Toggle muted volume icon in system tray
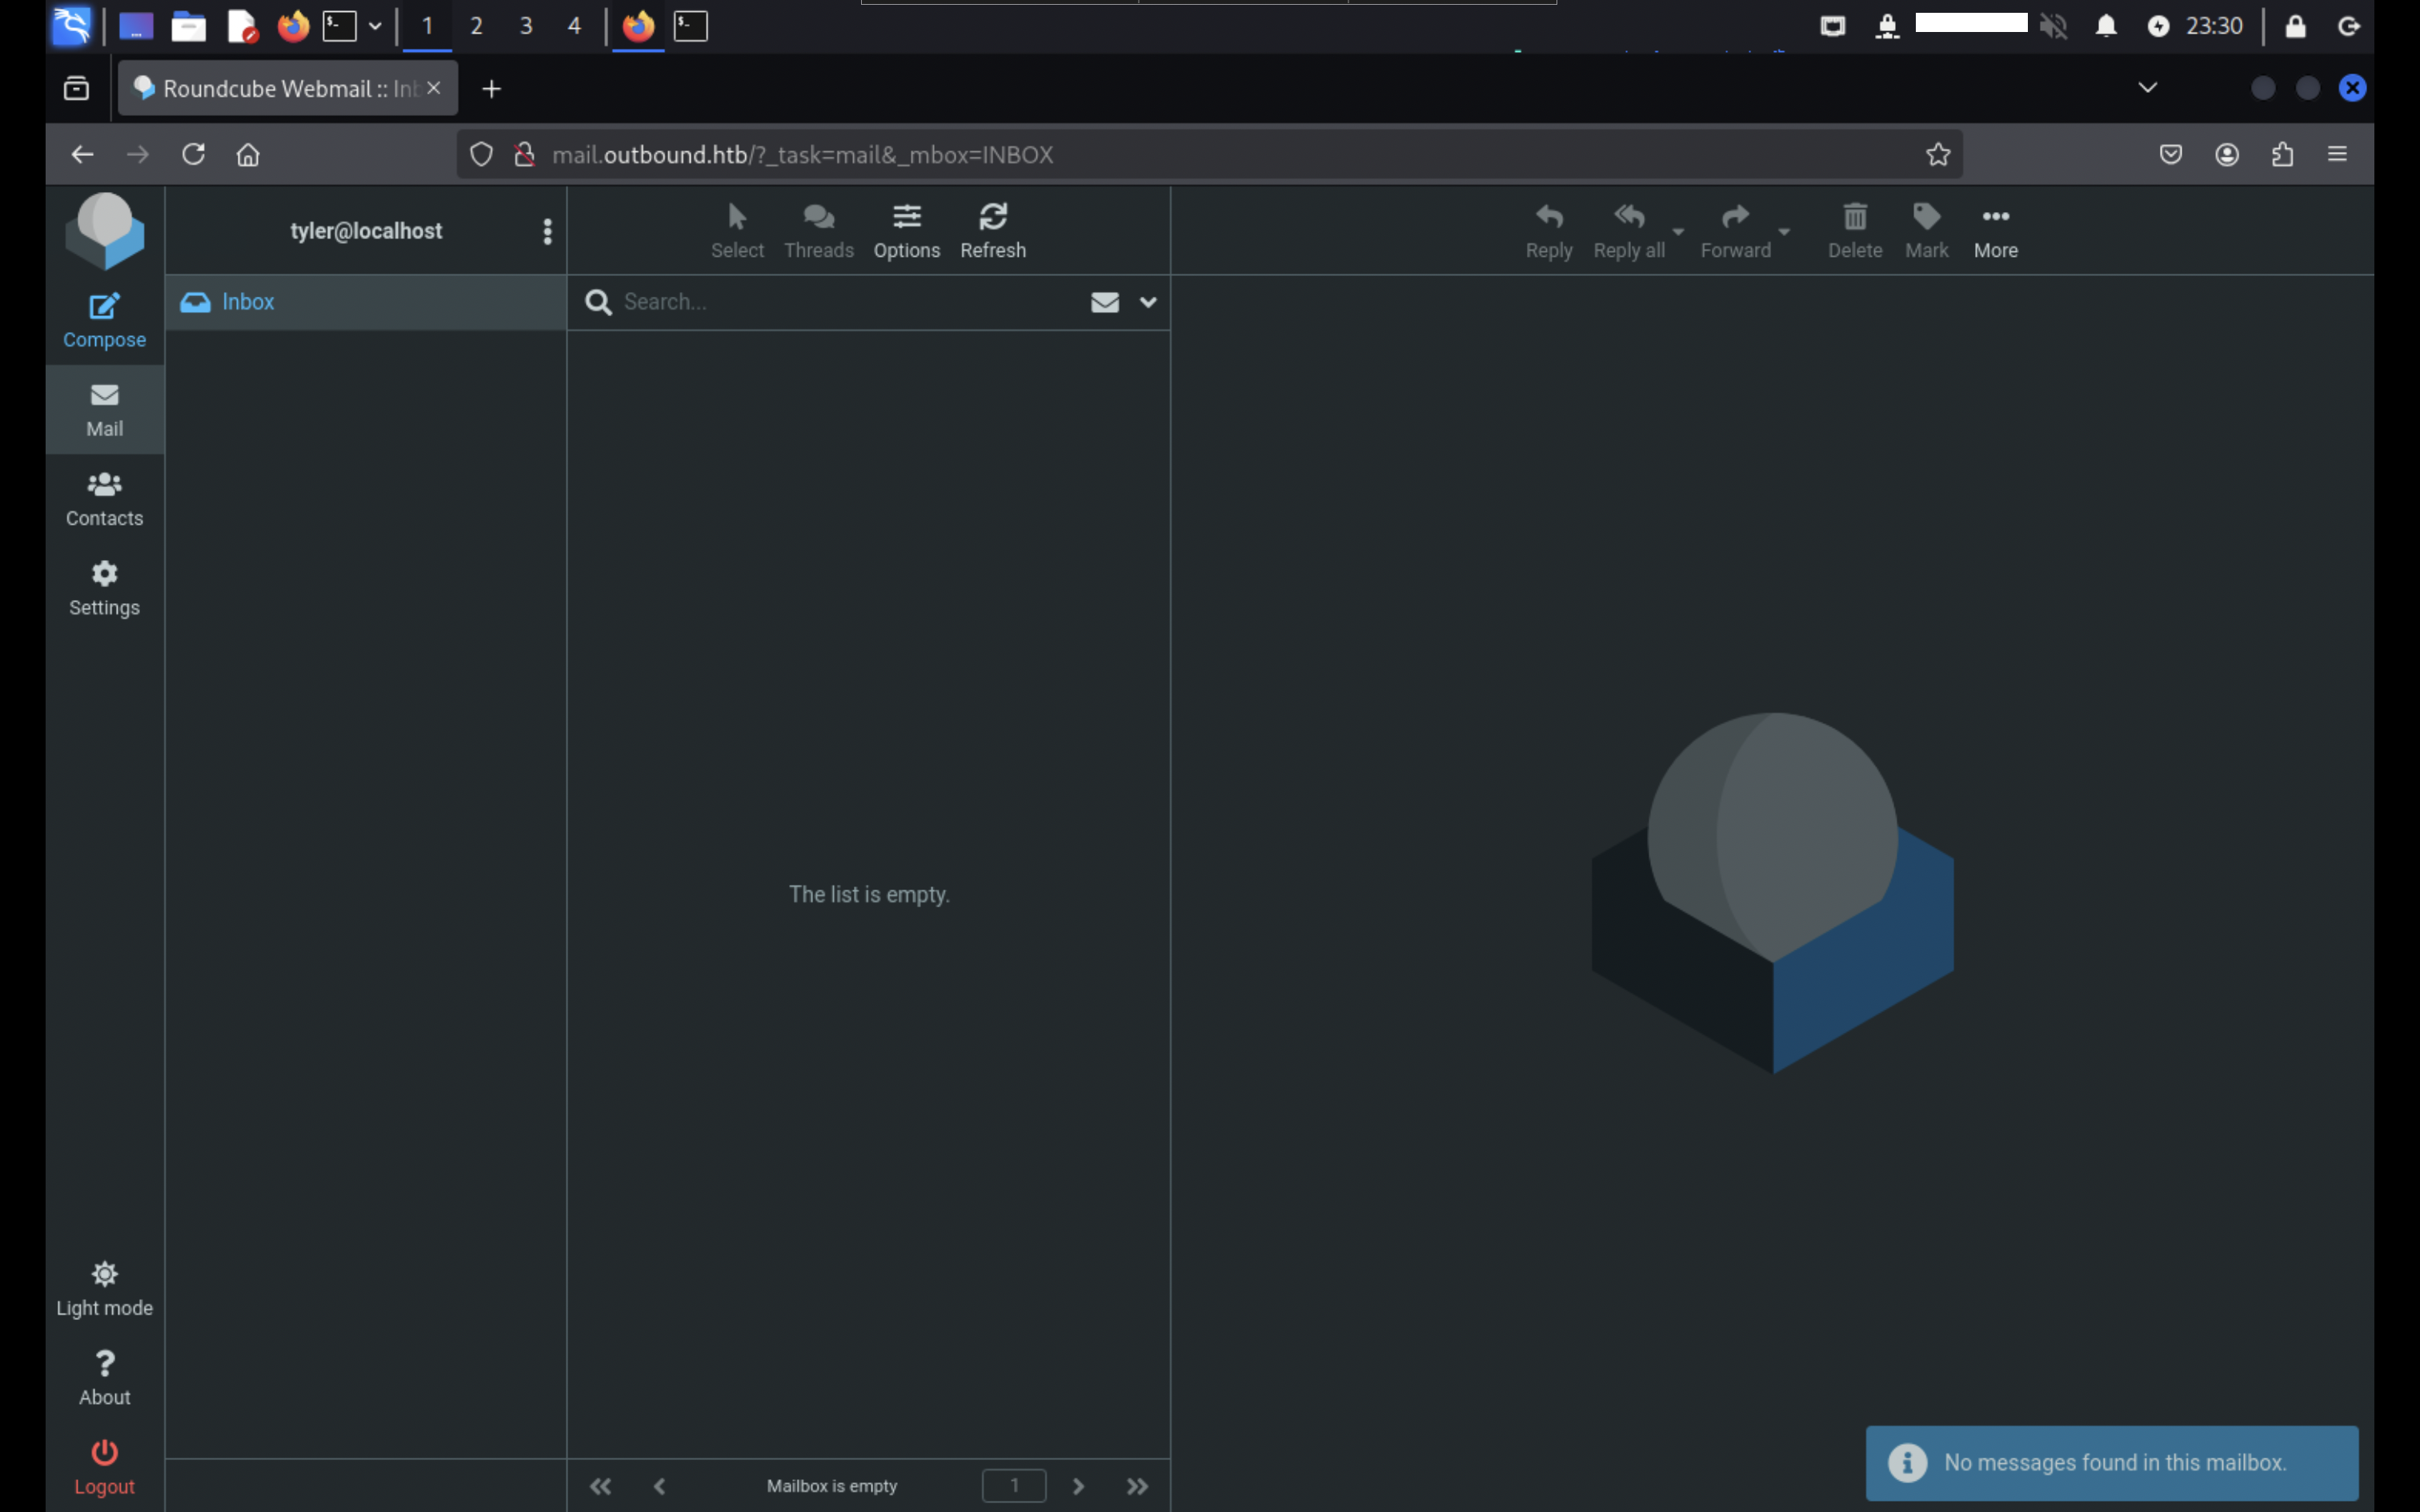 click(x=2052, y=26)
